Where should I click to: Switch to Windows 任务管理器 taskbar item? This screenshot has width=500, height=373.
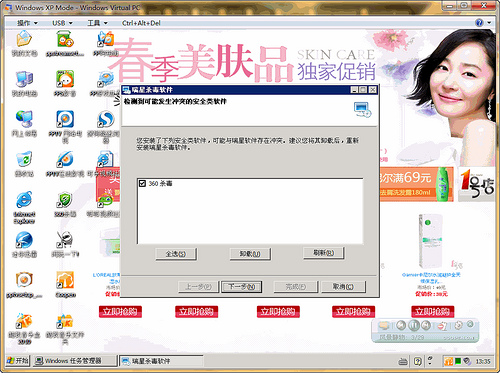75,361
